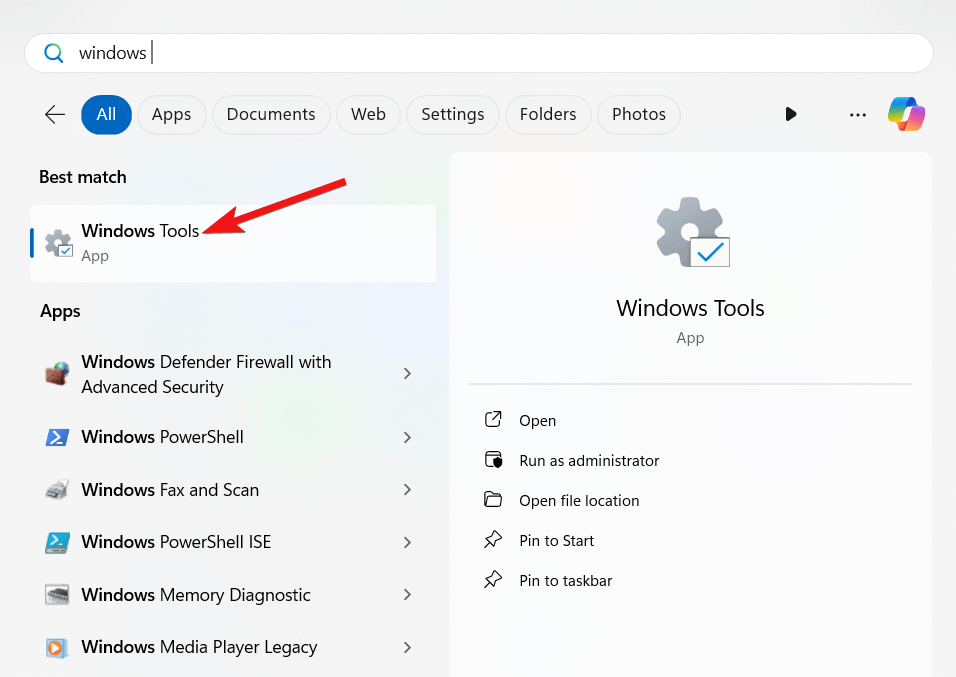The width and height of the screenshot is (956, 677).
Task: Expand the Windows Fax and Scan chevron
Action: click(407, 490)
